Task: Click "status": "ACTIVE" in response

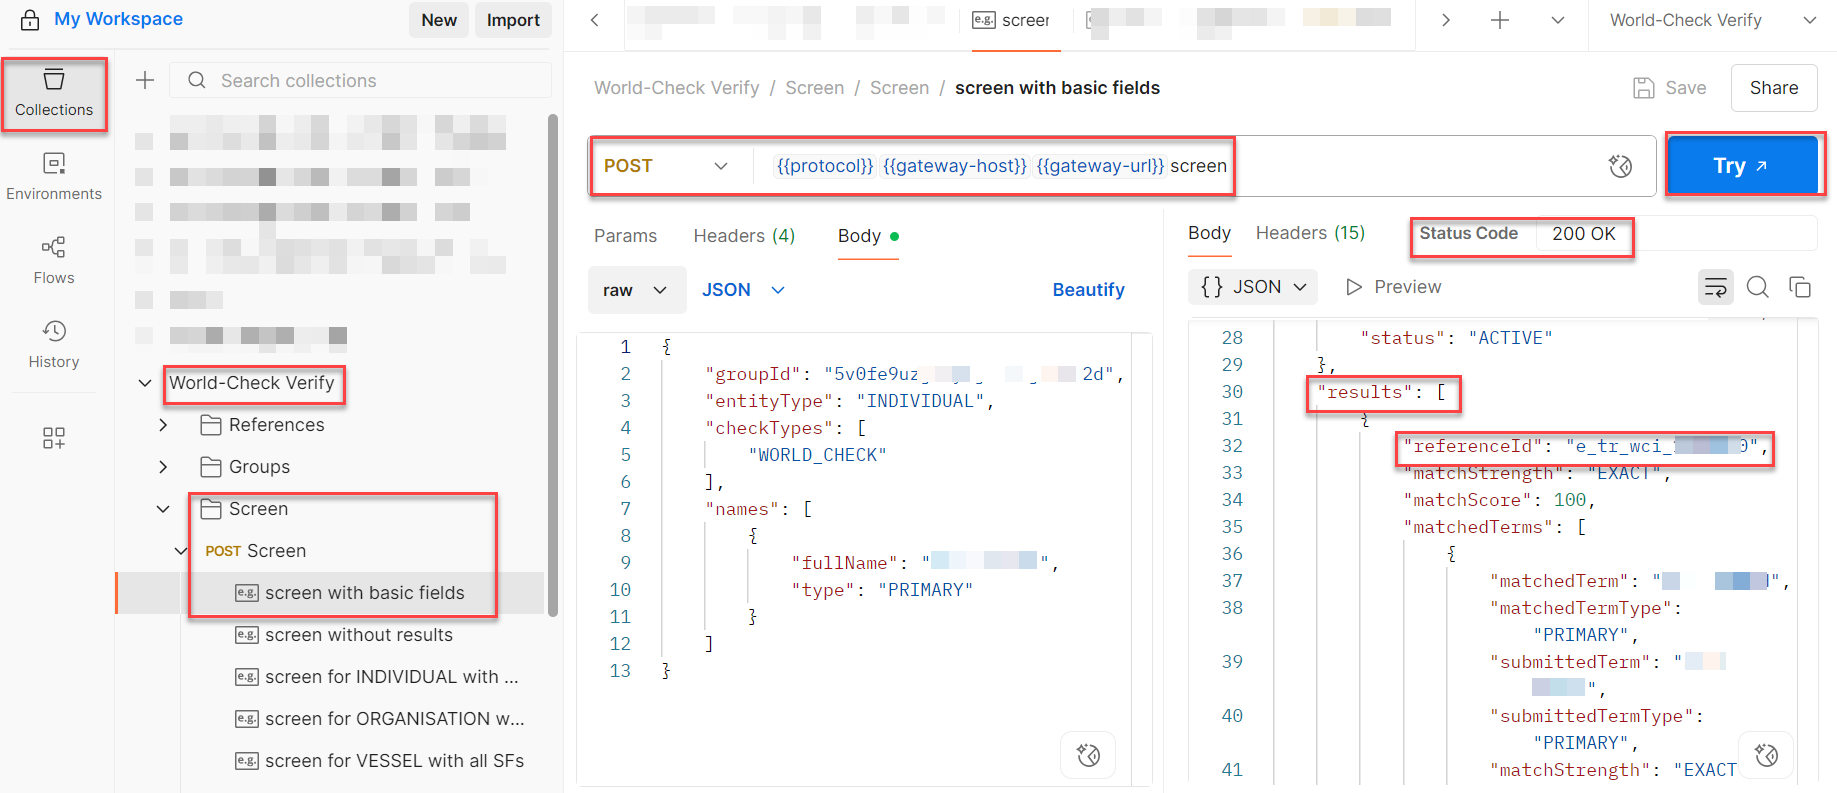Action: tap(1456, 338)
